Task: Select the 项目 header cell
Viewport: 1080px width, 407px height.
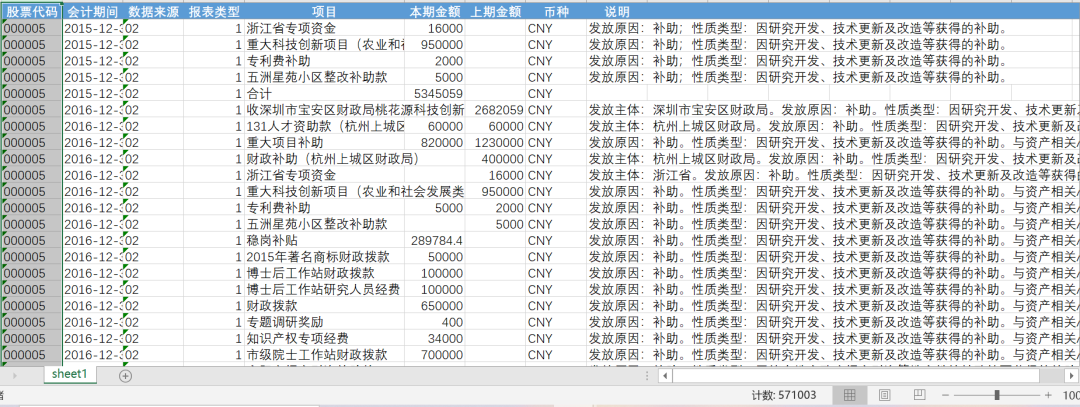Action: click(324, 12)
